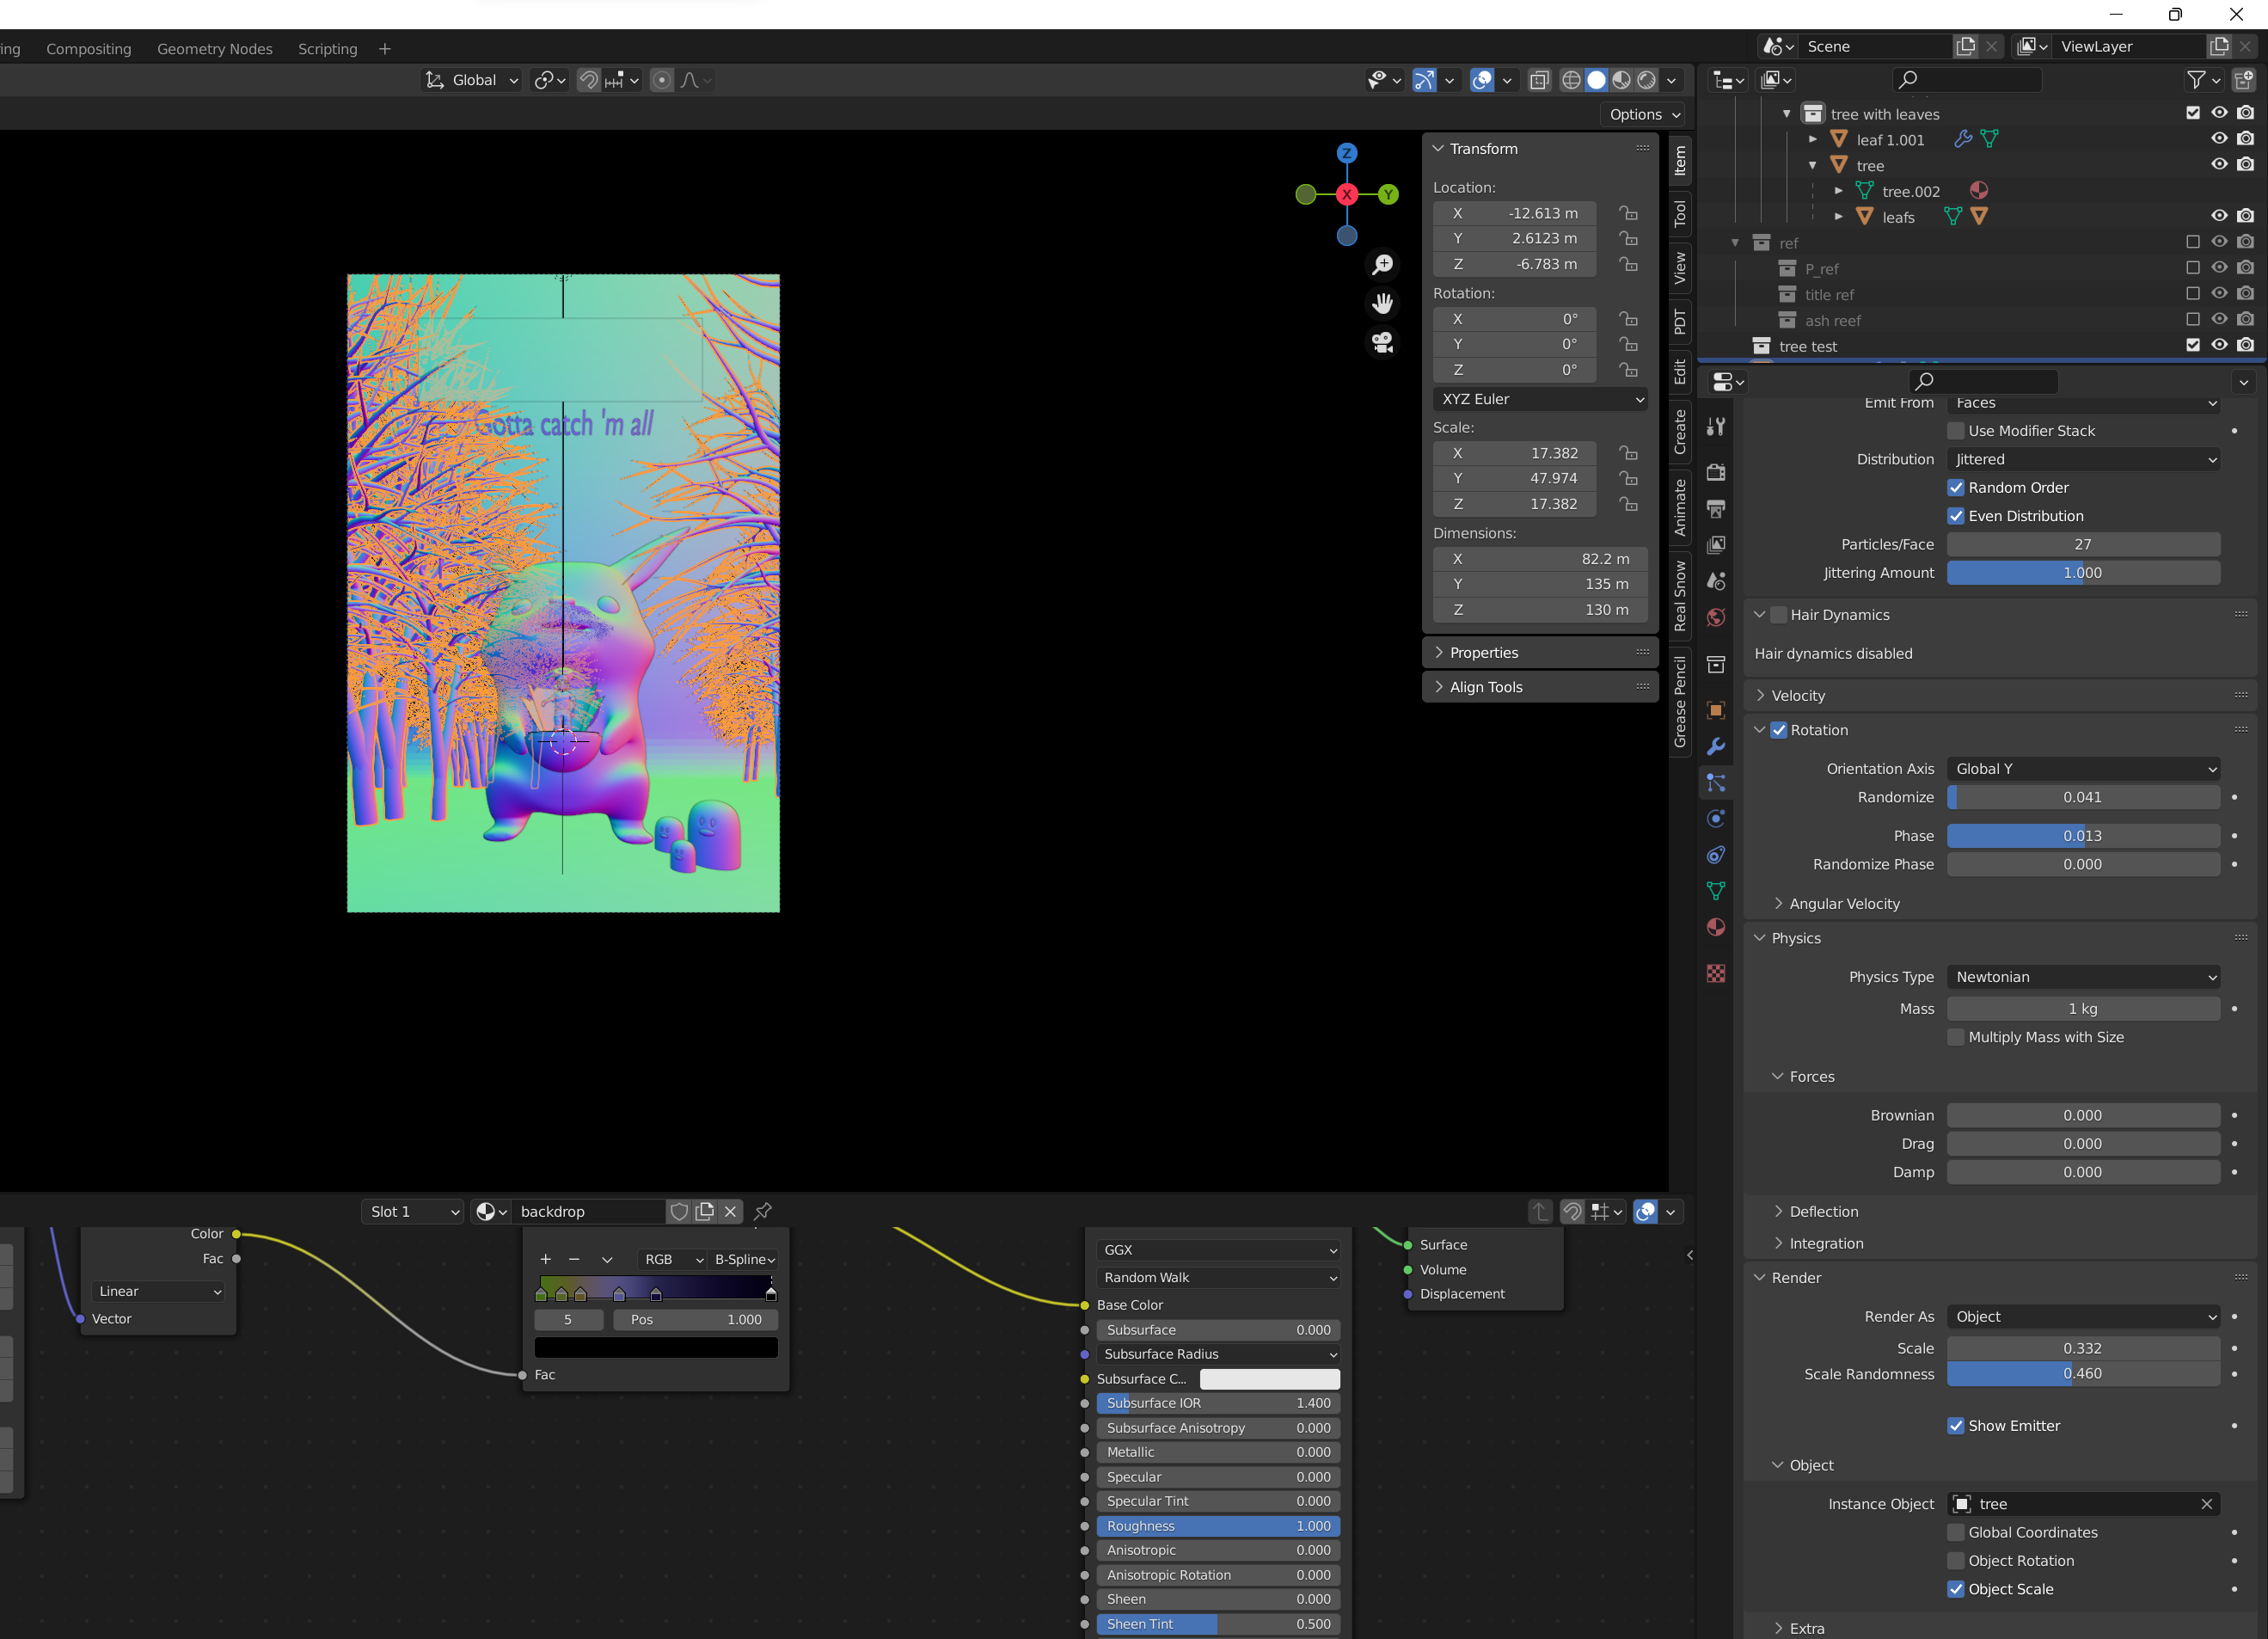Screen dimensions: 2268x1639
Task: Open the Tool sidebar tab
Action: (x=1680, y=214)
